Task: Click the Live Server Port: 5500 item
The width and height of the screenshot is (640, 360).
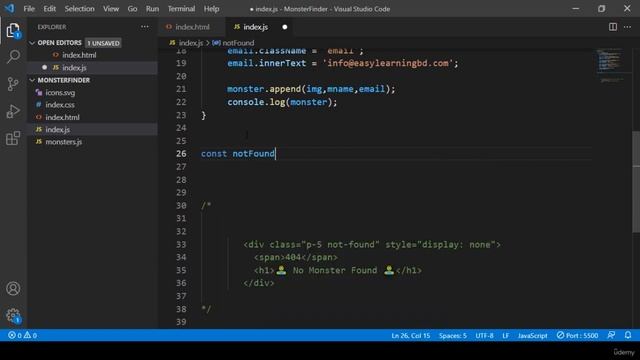Action: (x=577, y=336)
